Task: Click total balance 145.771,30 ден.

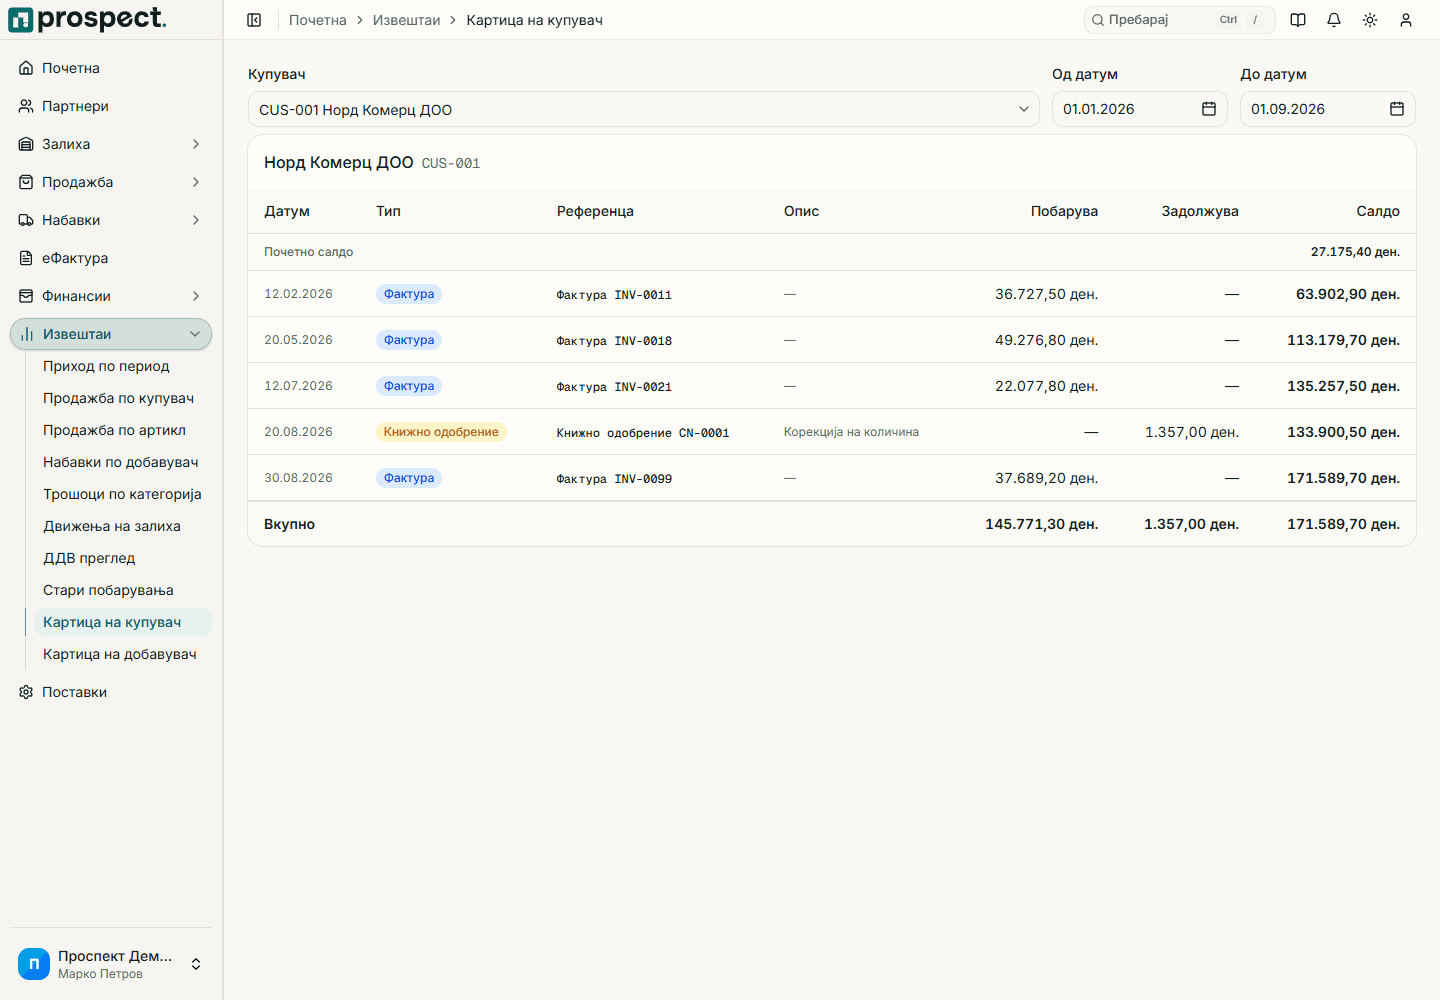Action: 1041,524
